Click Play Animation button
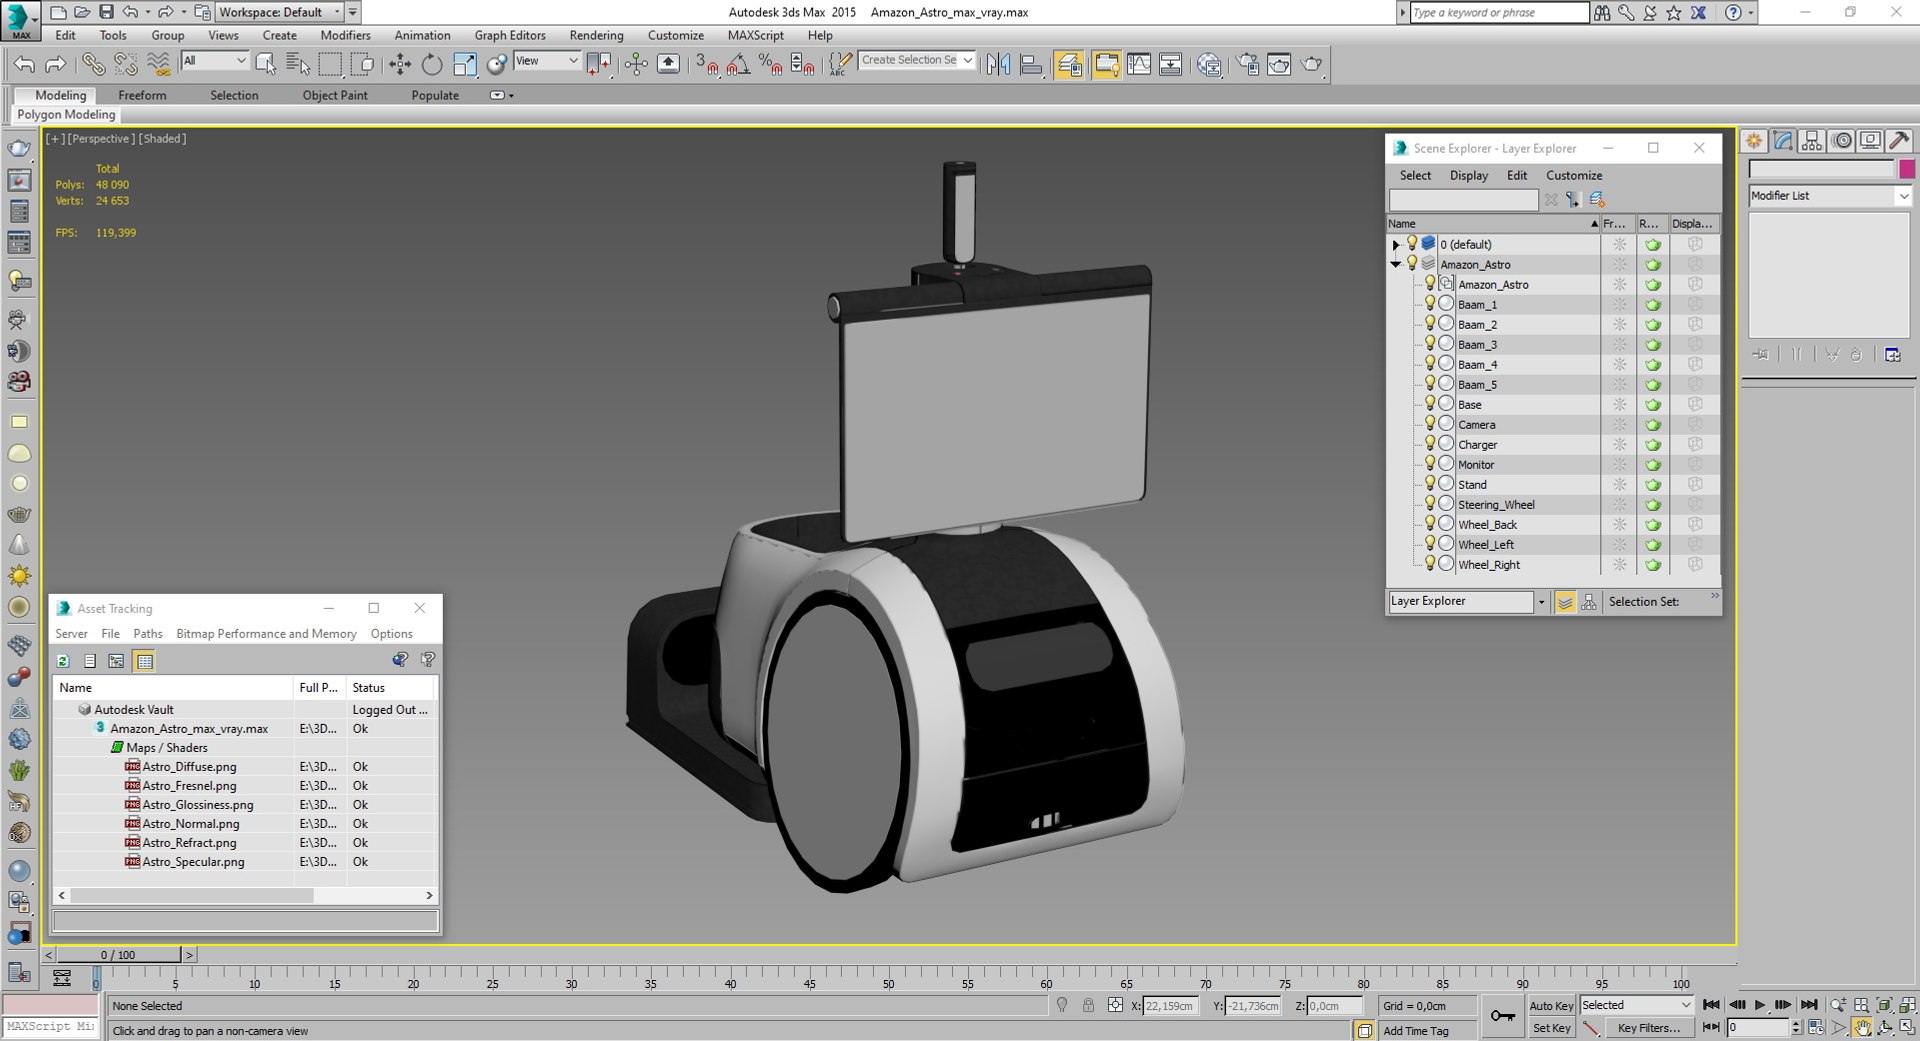 [x=1760, y=1005]
